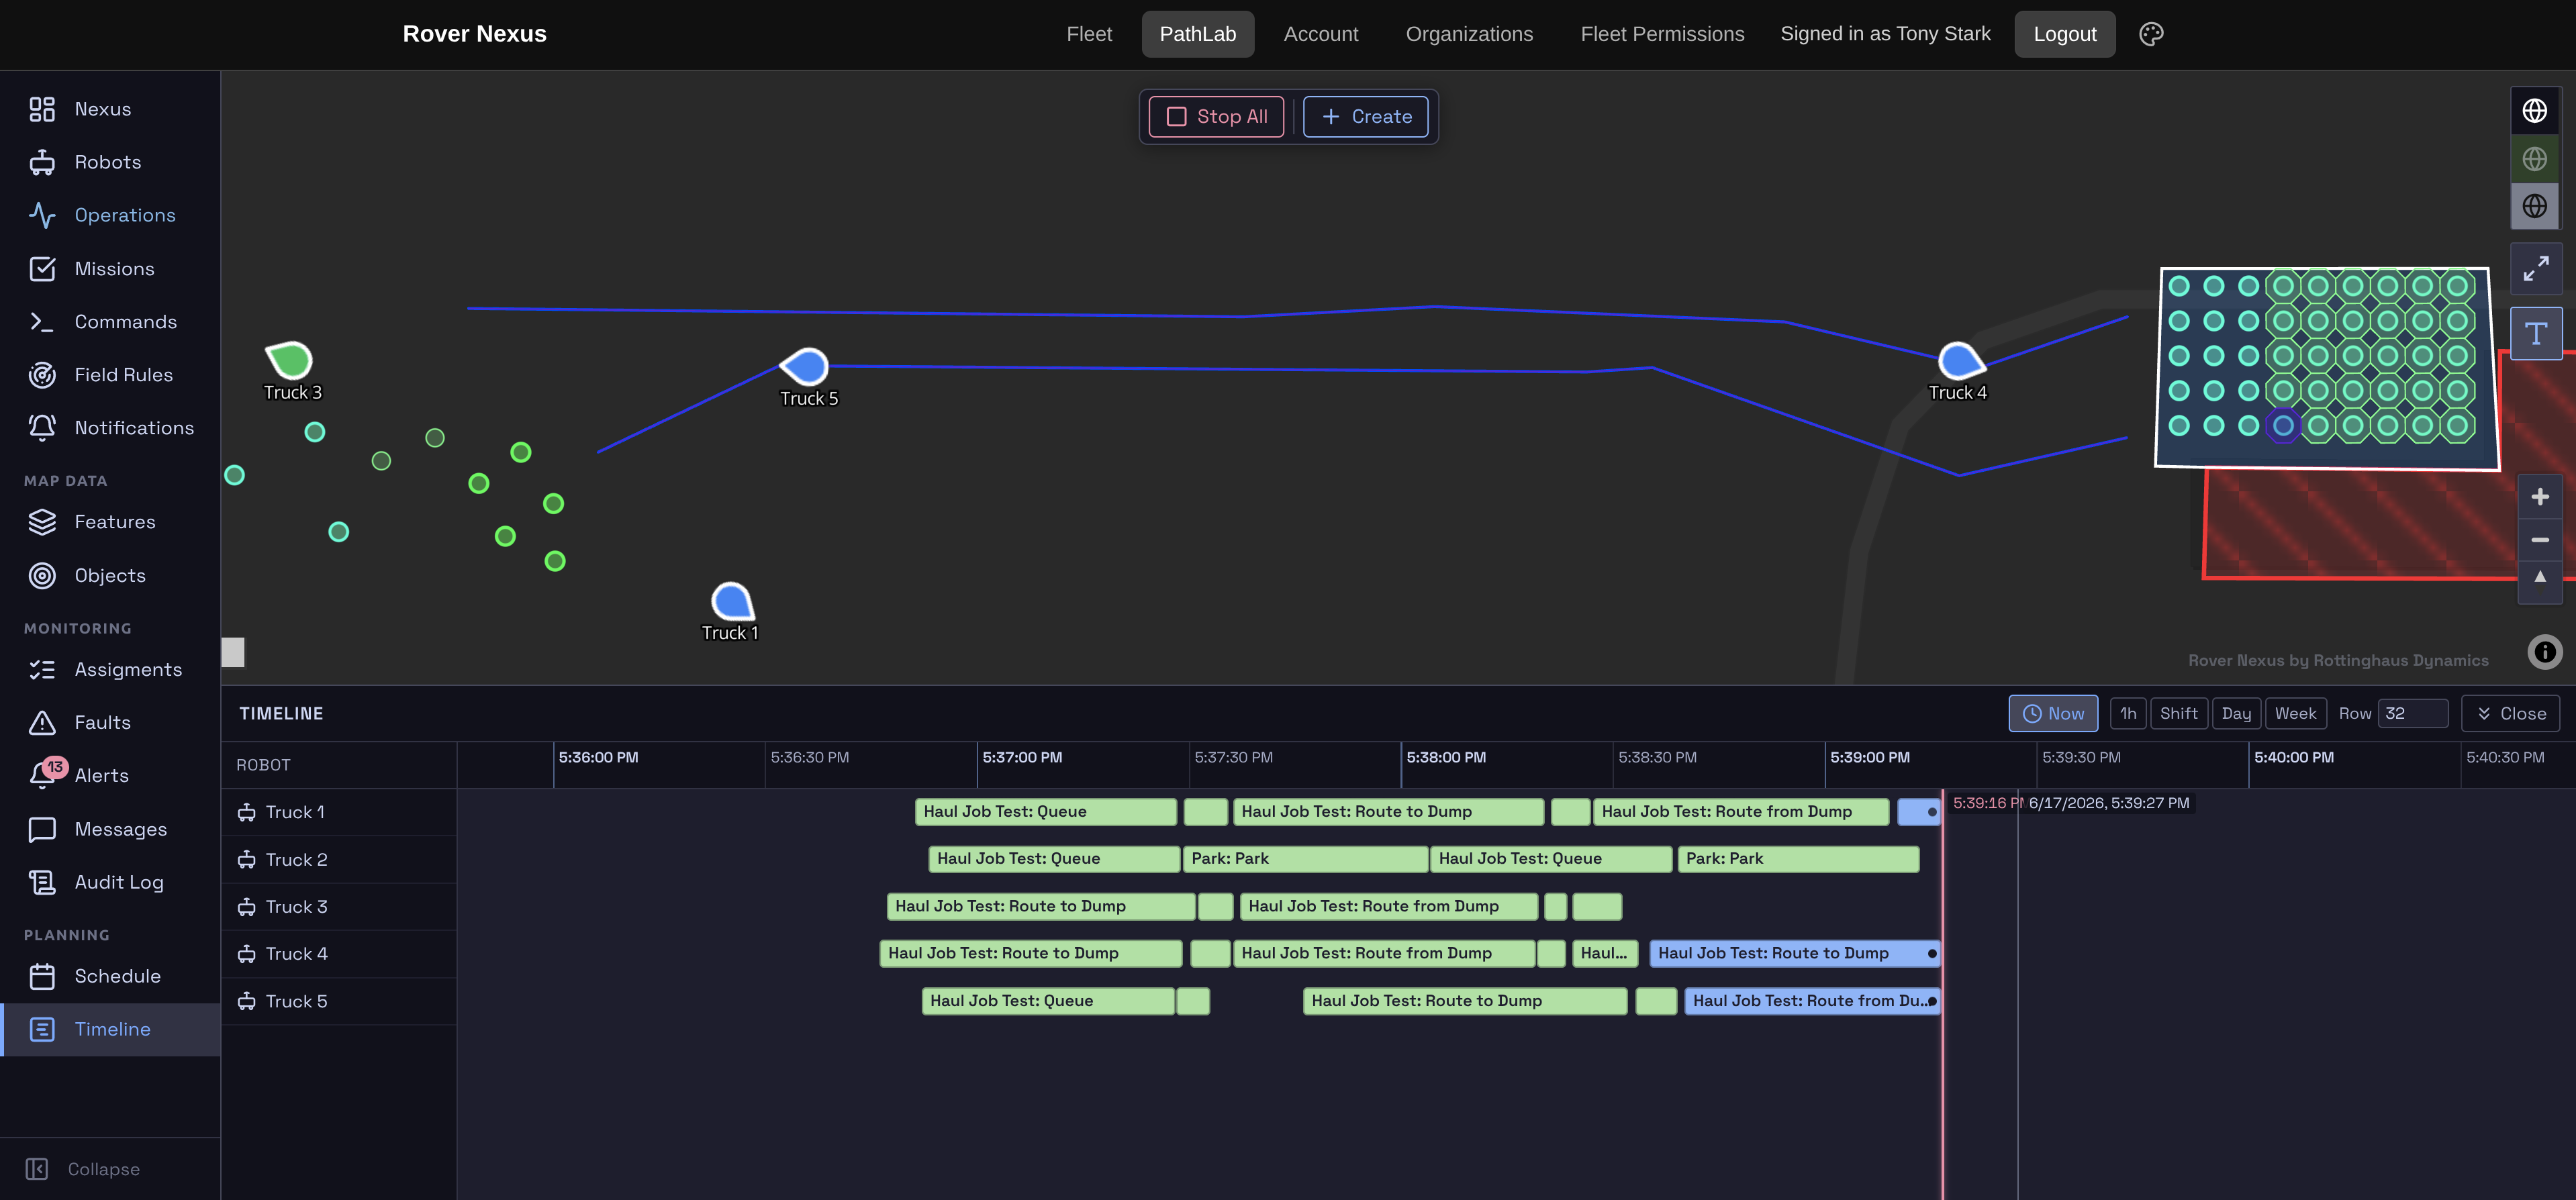The height and width of the screenshot is (1200, 2576).
Task: Open Alerts with 13 badge
Action: [x=110, y=776]
